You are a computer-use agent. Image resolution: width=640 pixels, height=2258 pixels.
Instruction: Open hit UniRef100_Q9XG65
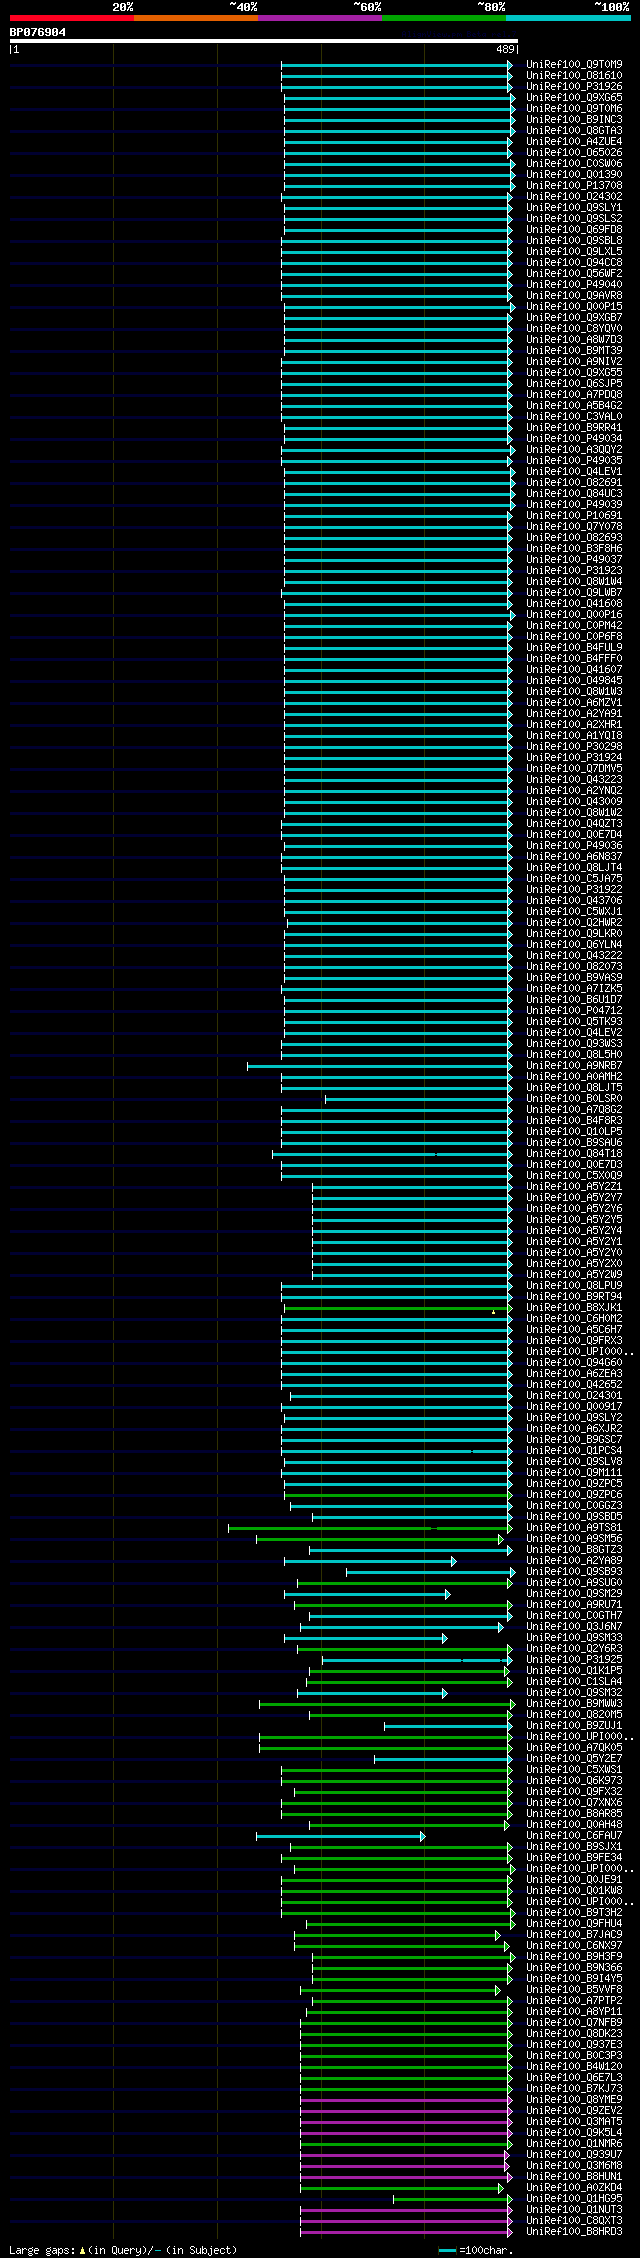pyautogui.click(x=574, y=98)
